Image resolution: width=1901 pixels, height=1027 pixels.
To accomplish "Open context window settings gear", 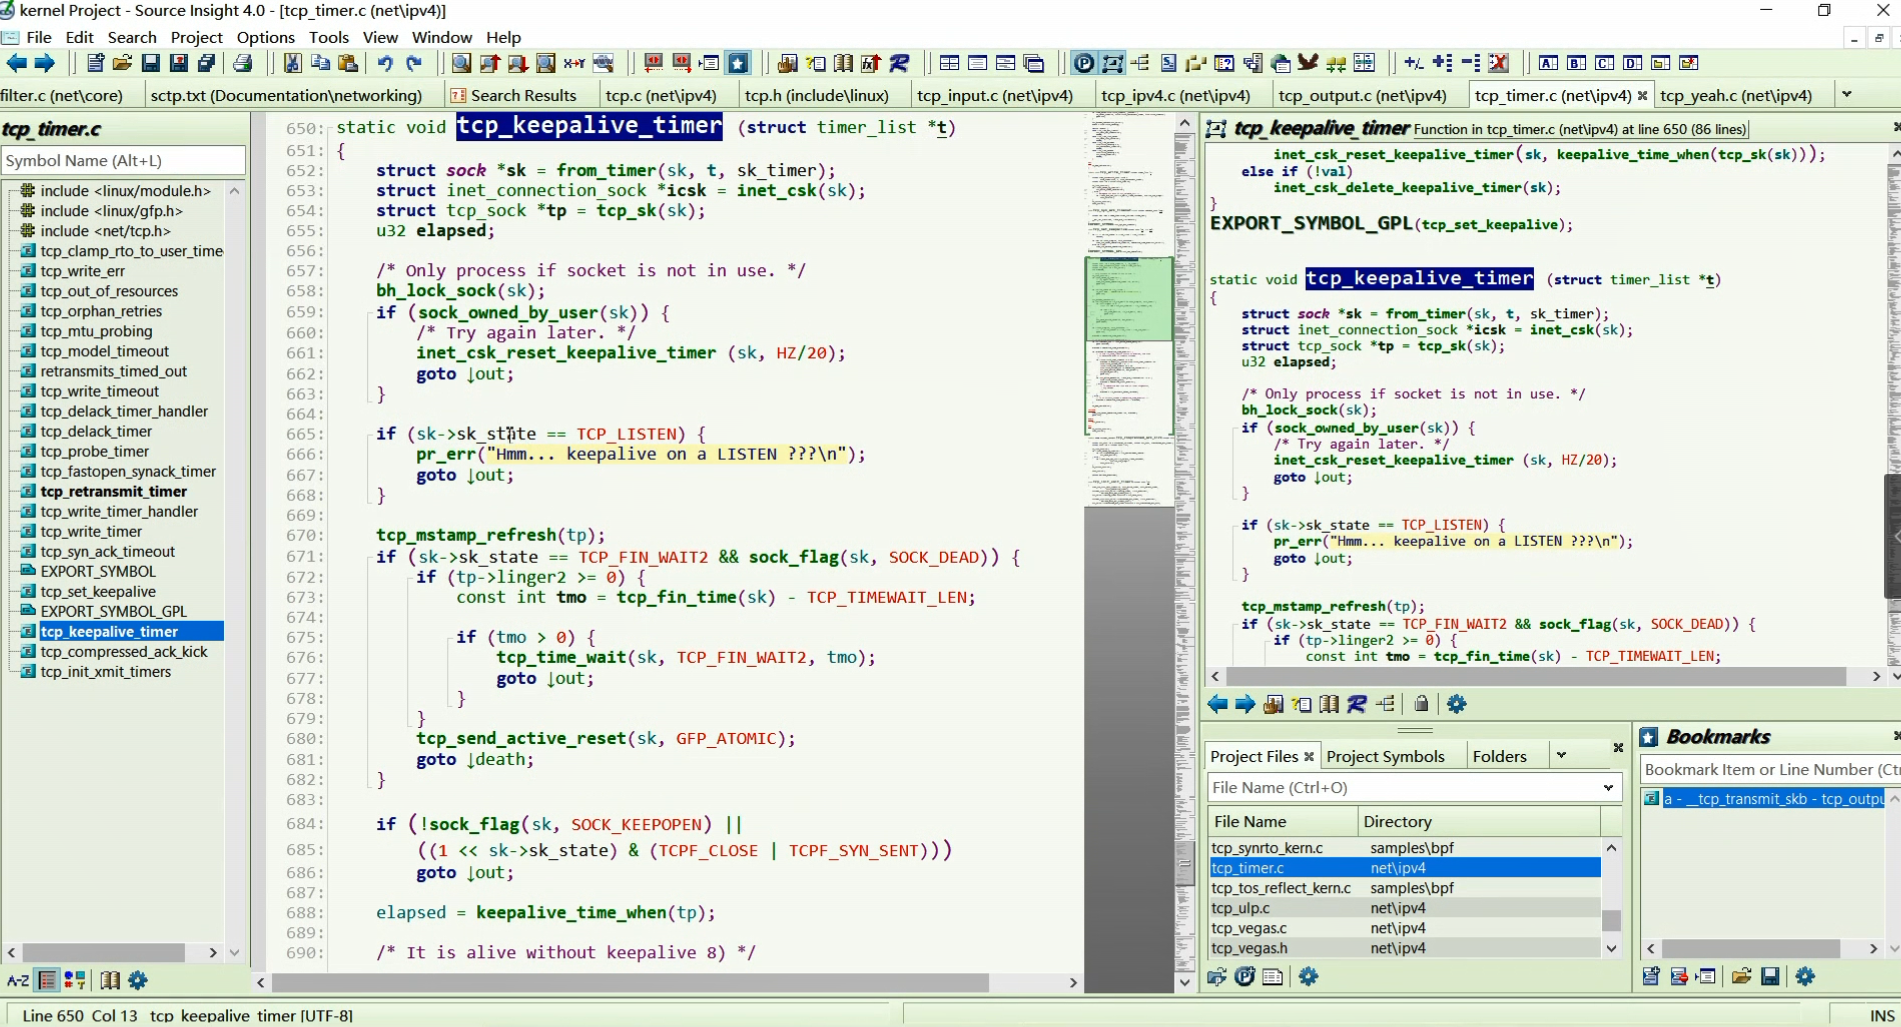I will (x=1457, y=704).
